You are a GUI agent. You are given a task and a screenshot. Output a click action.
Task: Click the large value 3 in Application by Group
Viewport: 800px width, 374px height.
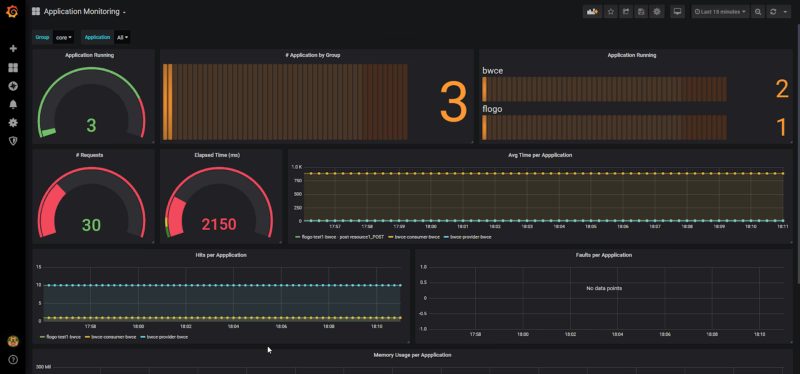[454, 103]
